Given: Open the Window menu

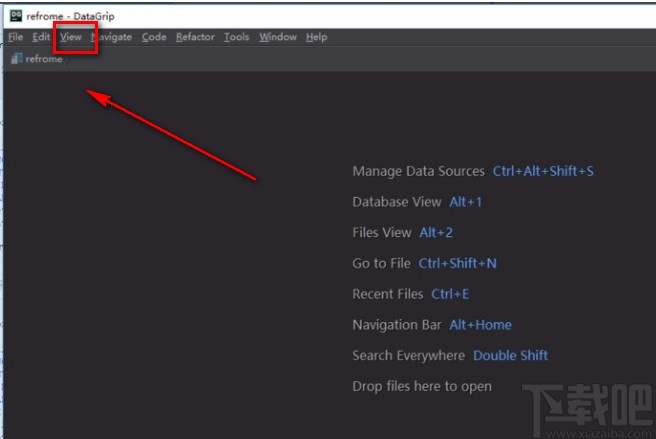Looking at the screenshot, I should [x=278, y=37].
